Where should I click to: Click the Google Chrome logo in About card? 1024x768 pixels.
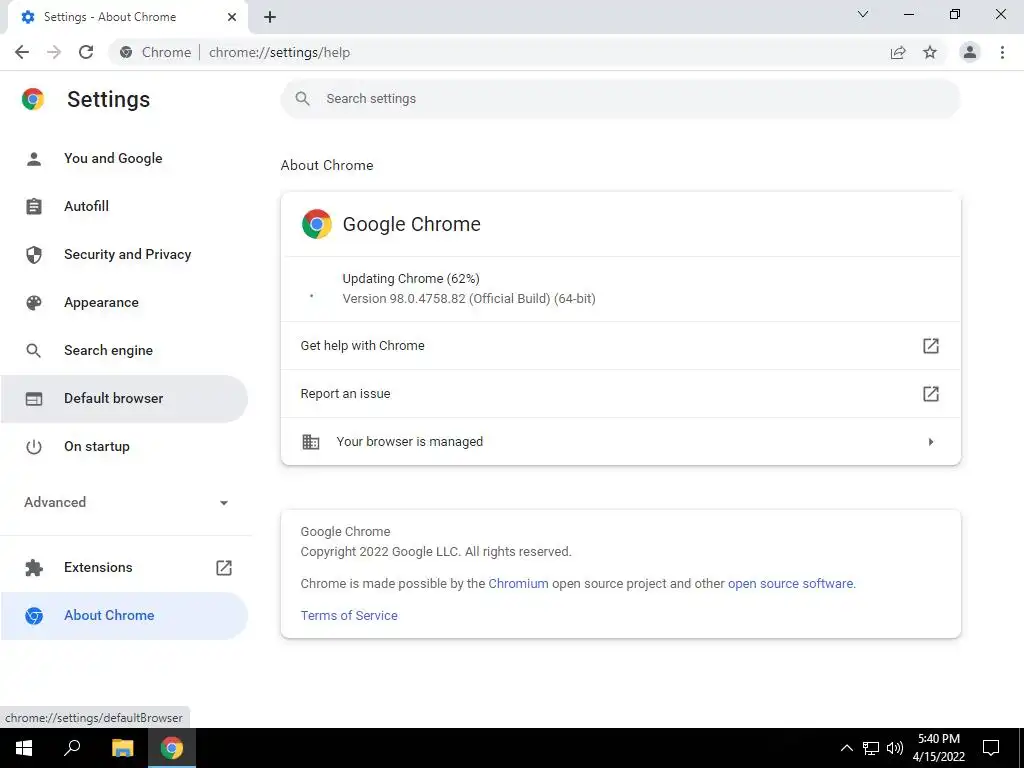(x=317, y=224)
